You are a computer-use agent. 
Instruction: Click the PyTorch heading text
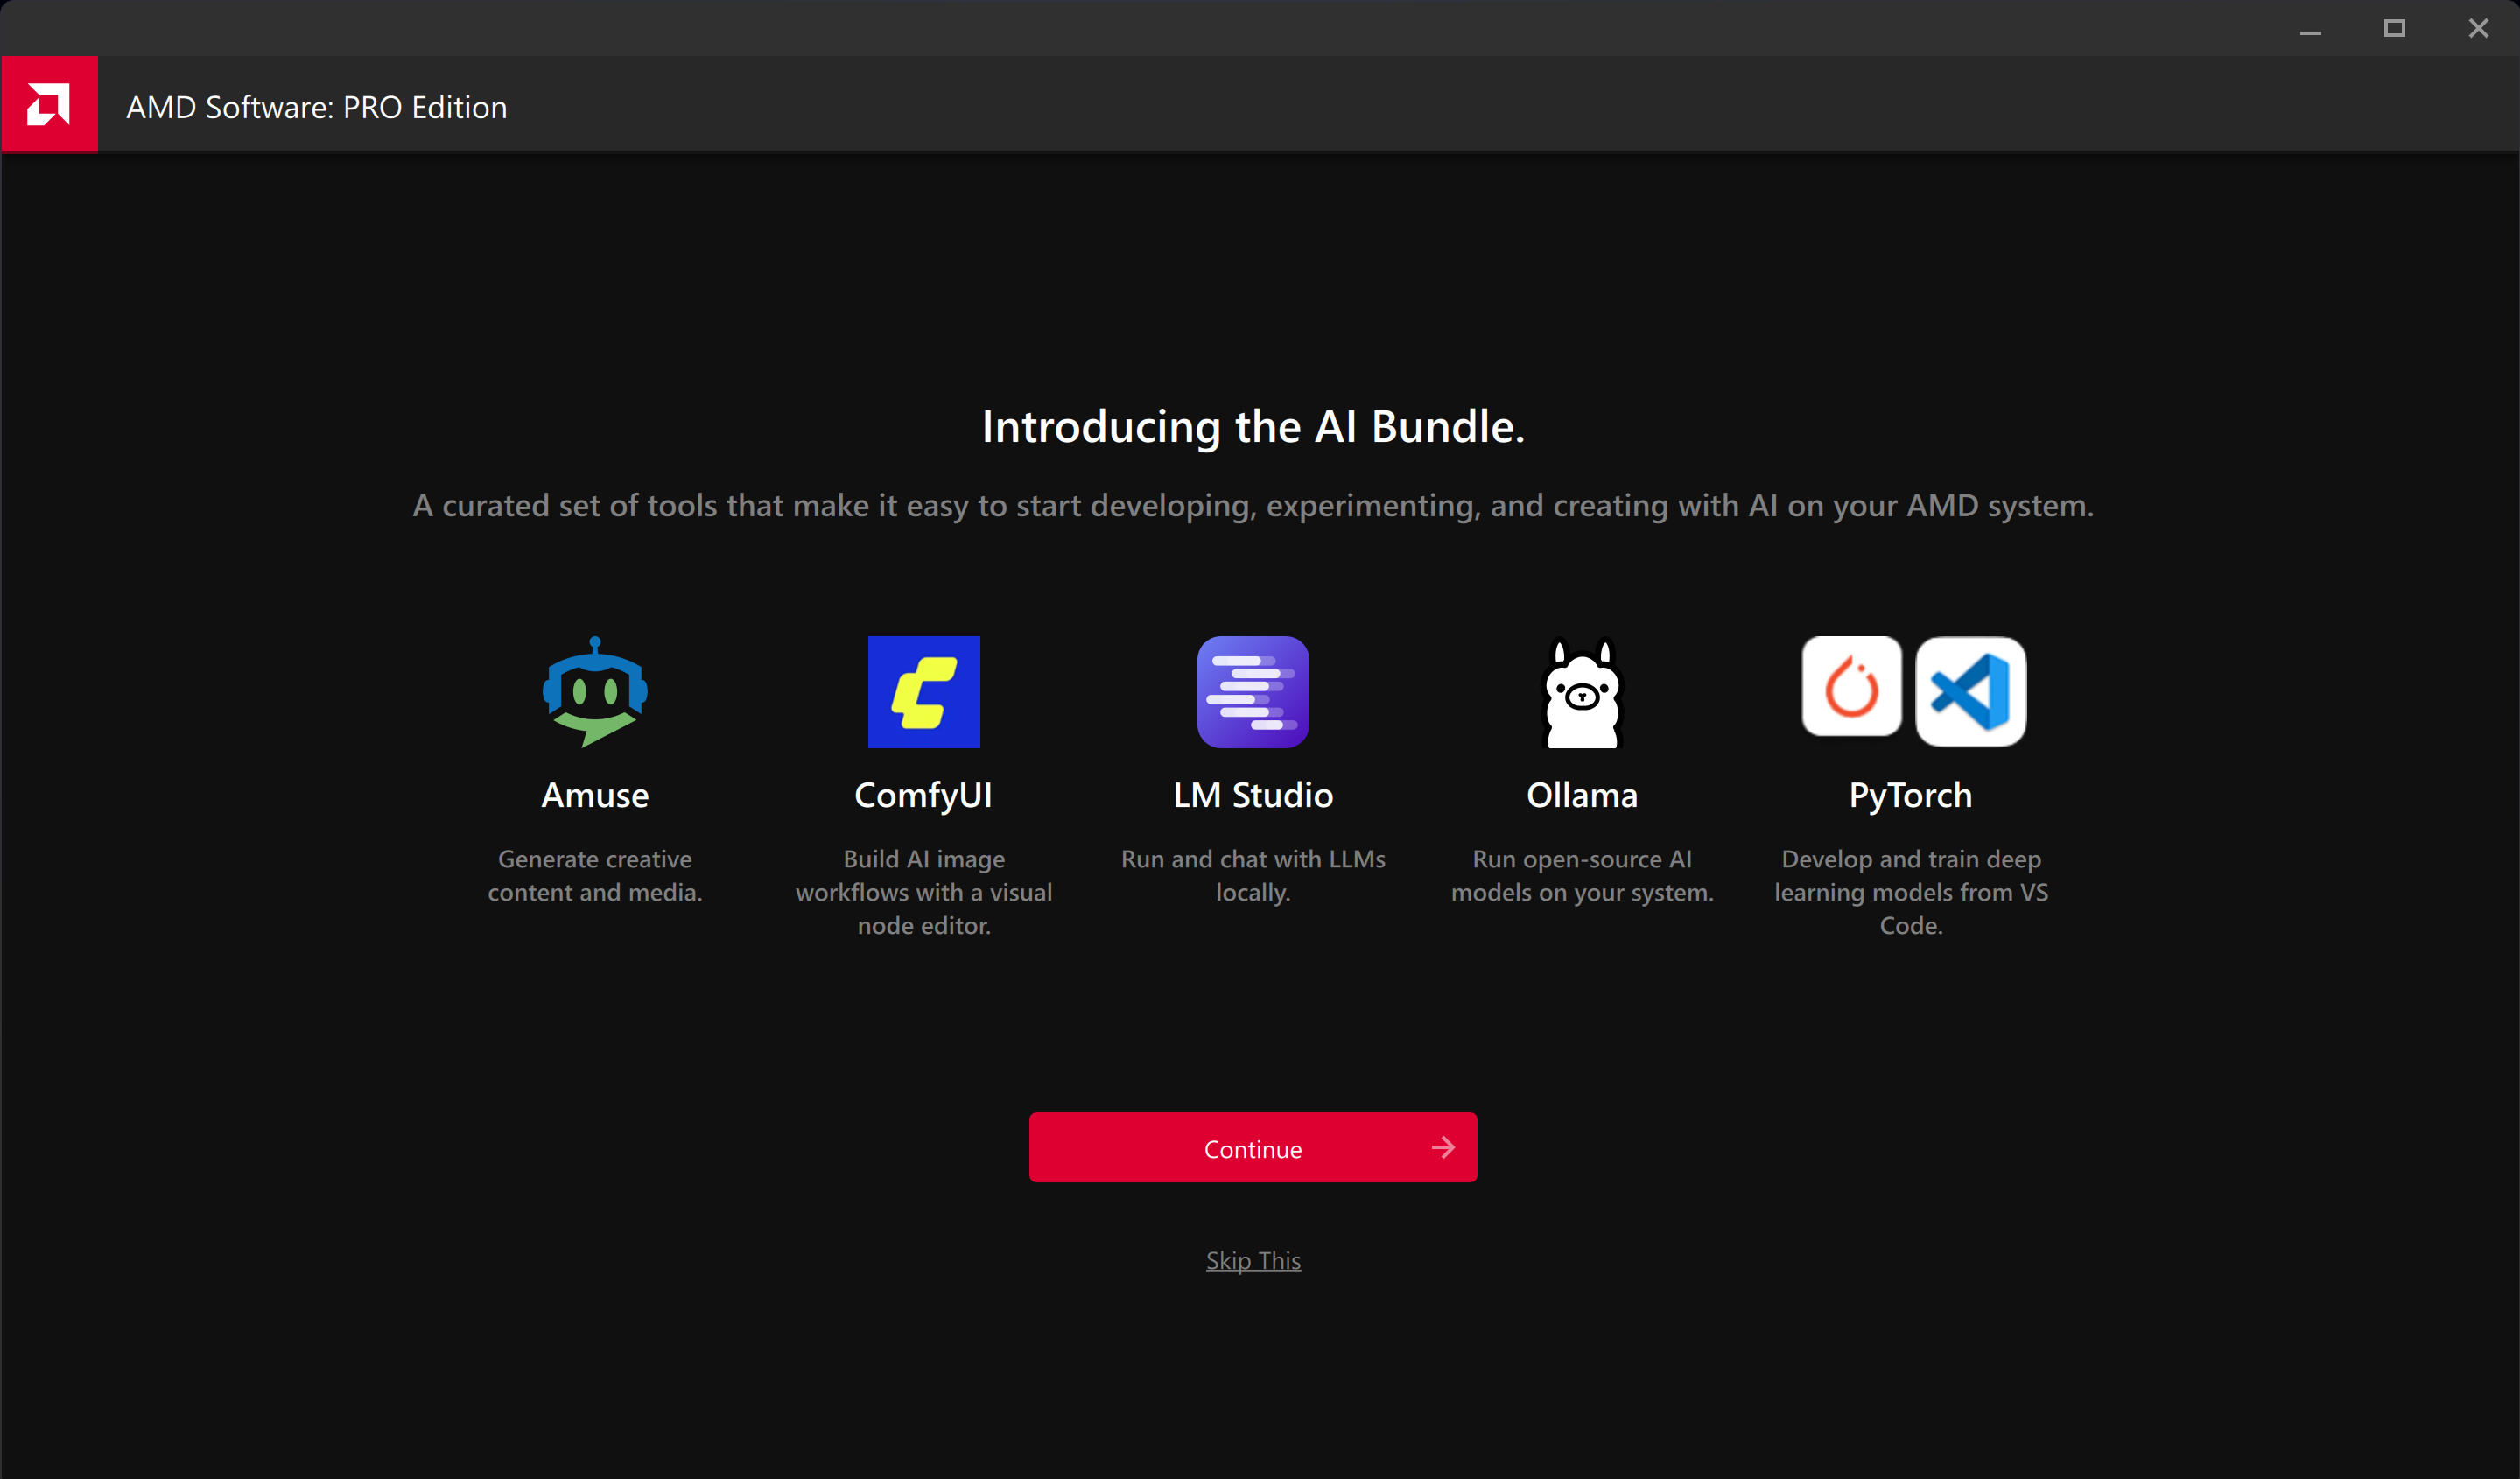(1910, 795)
